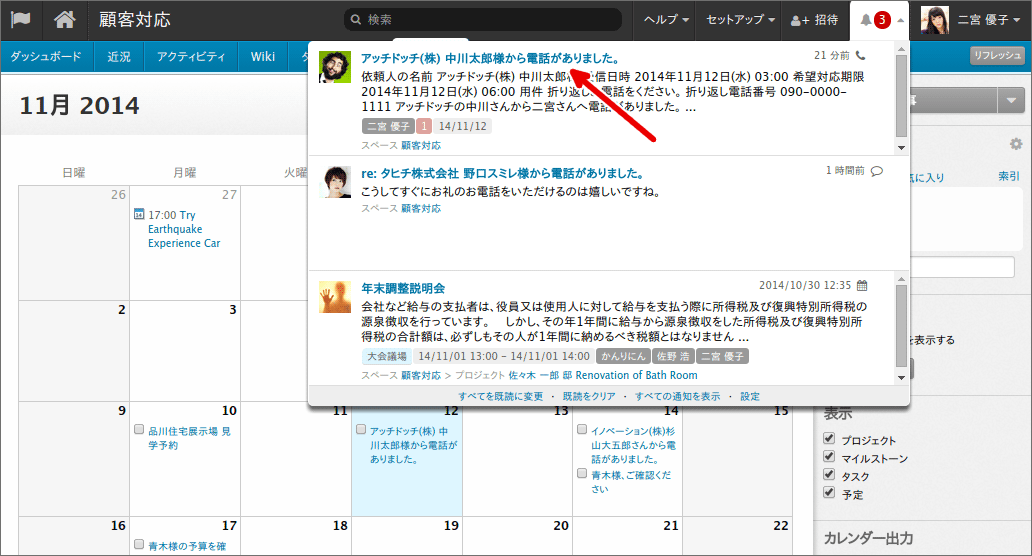Screen dimensions: 1032x556
Task: Switch to アクティビティ tab
Action: [x=191, y=57]
